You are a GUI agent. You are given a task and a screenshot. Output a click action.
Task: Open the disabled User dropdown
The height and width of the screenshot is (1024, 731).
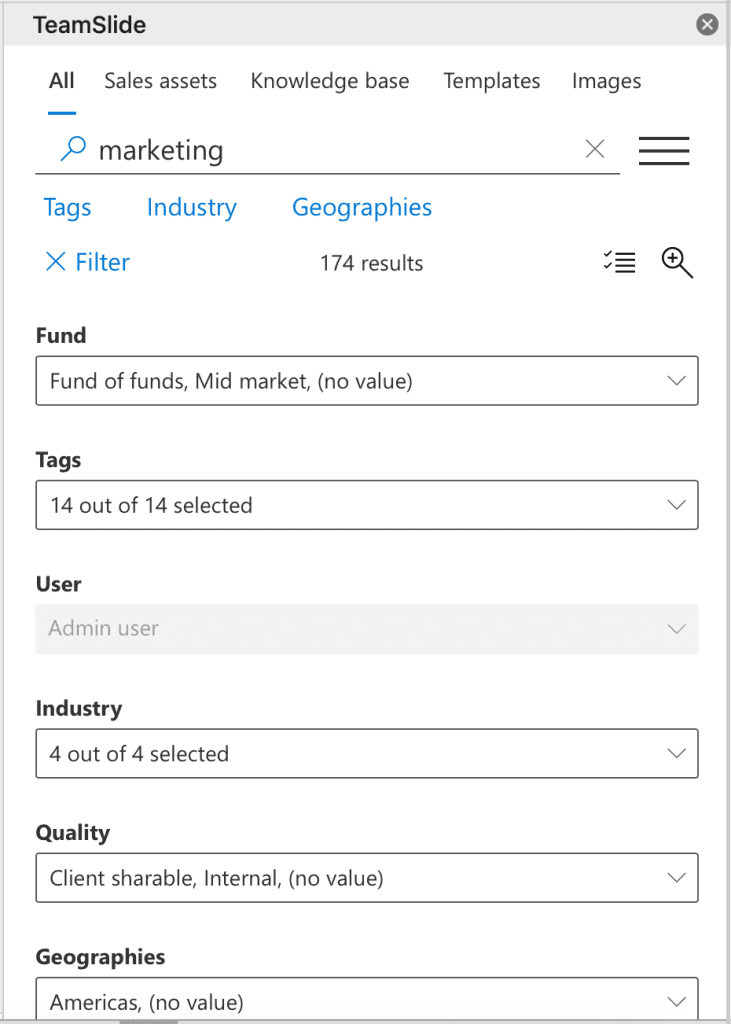point(367,629)
